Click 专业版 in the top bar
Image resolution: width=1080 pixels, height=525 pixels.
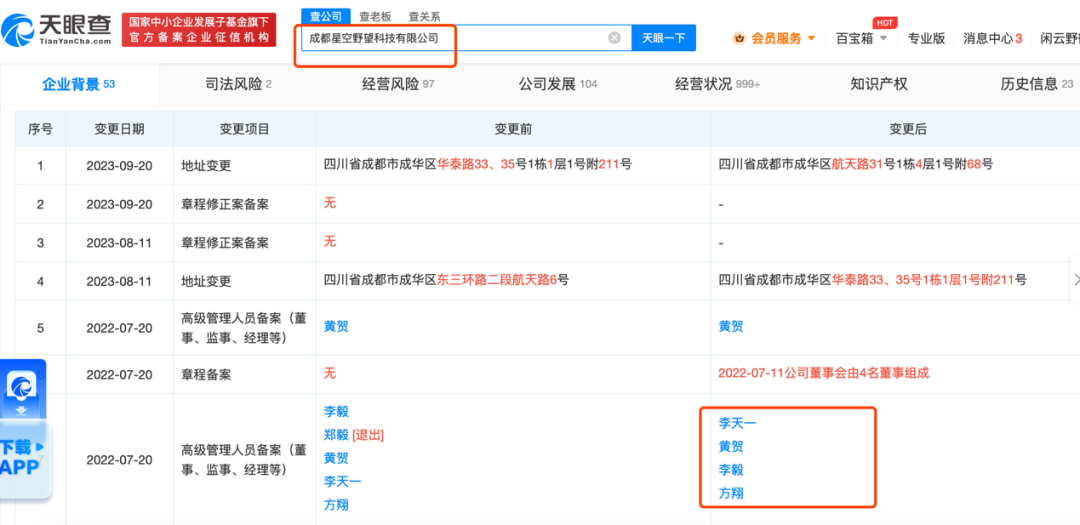[926, 38]
